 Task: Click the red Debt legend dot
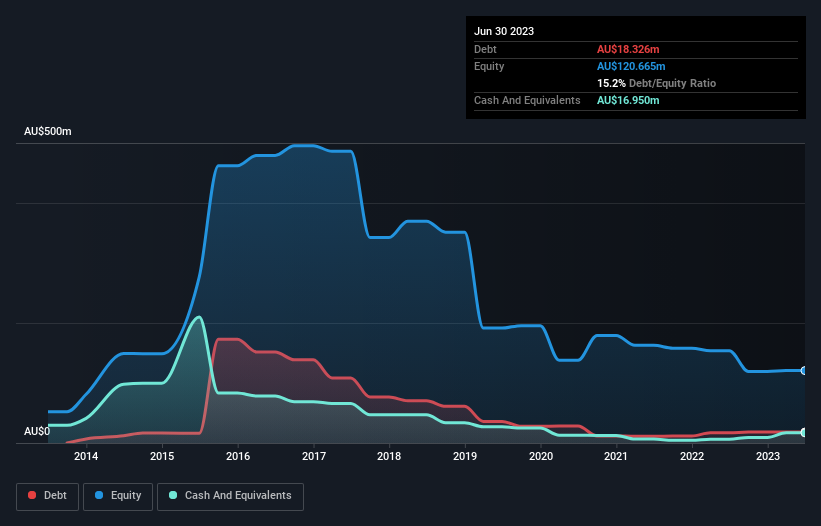(32, 495)
